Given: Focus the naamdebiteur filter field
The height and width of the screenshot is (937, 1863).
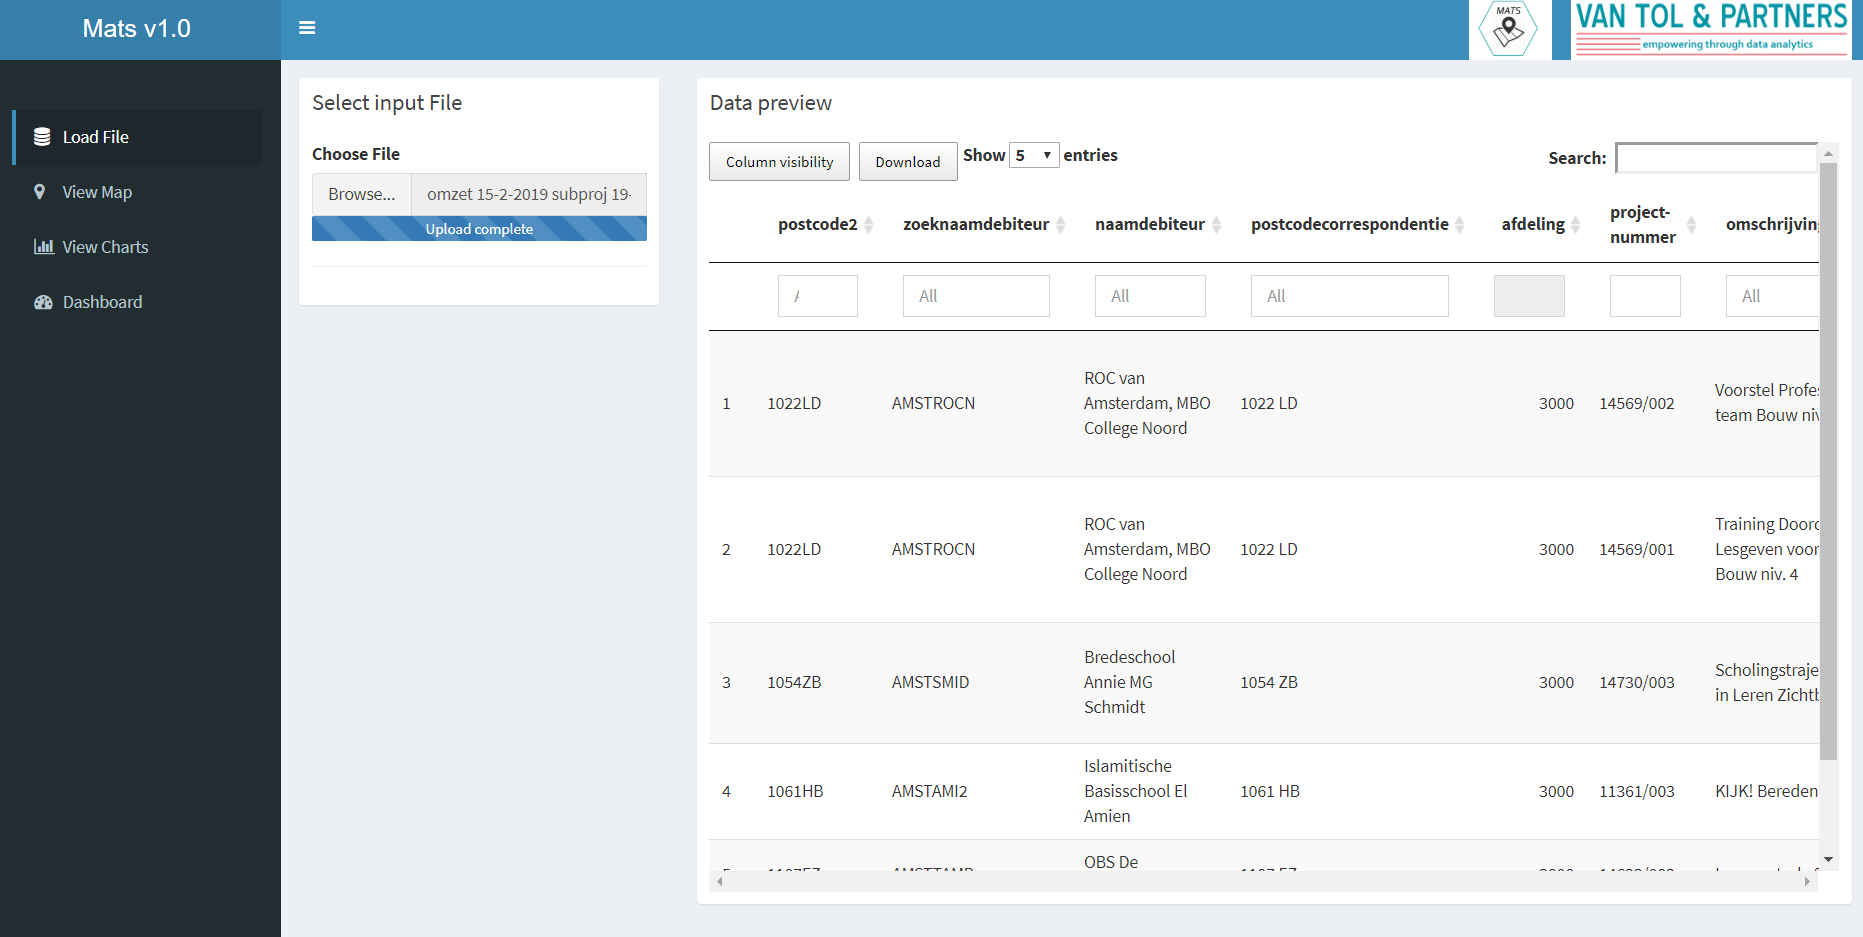Looking at the screenshot, I should [x=1150, y=296].
